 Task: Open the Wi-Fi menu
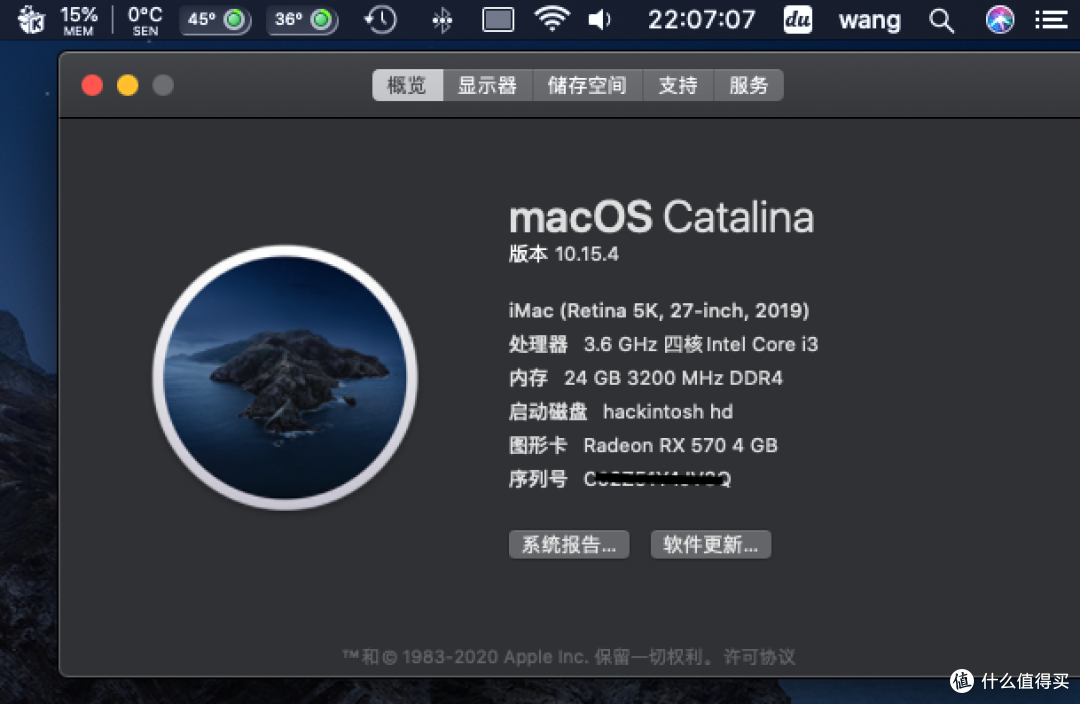(x=552, y=19)
